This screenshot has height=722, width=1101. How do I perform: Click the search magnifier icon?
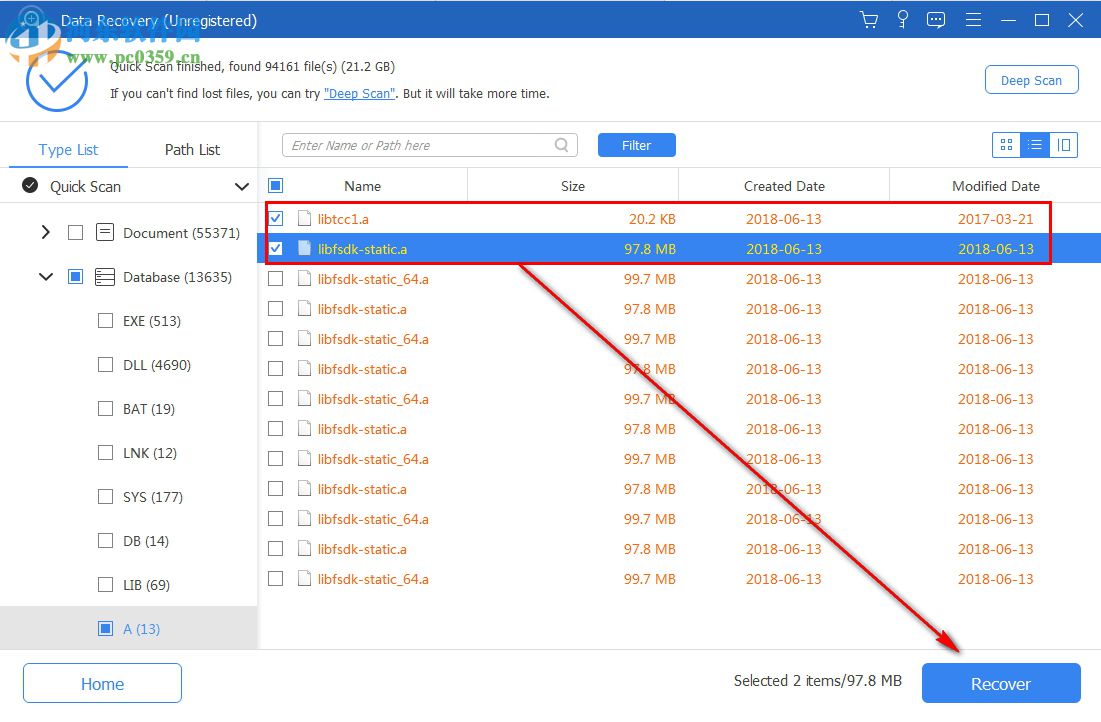pos(561,144)
